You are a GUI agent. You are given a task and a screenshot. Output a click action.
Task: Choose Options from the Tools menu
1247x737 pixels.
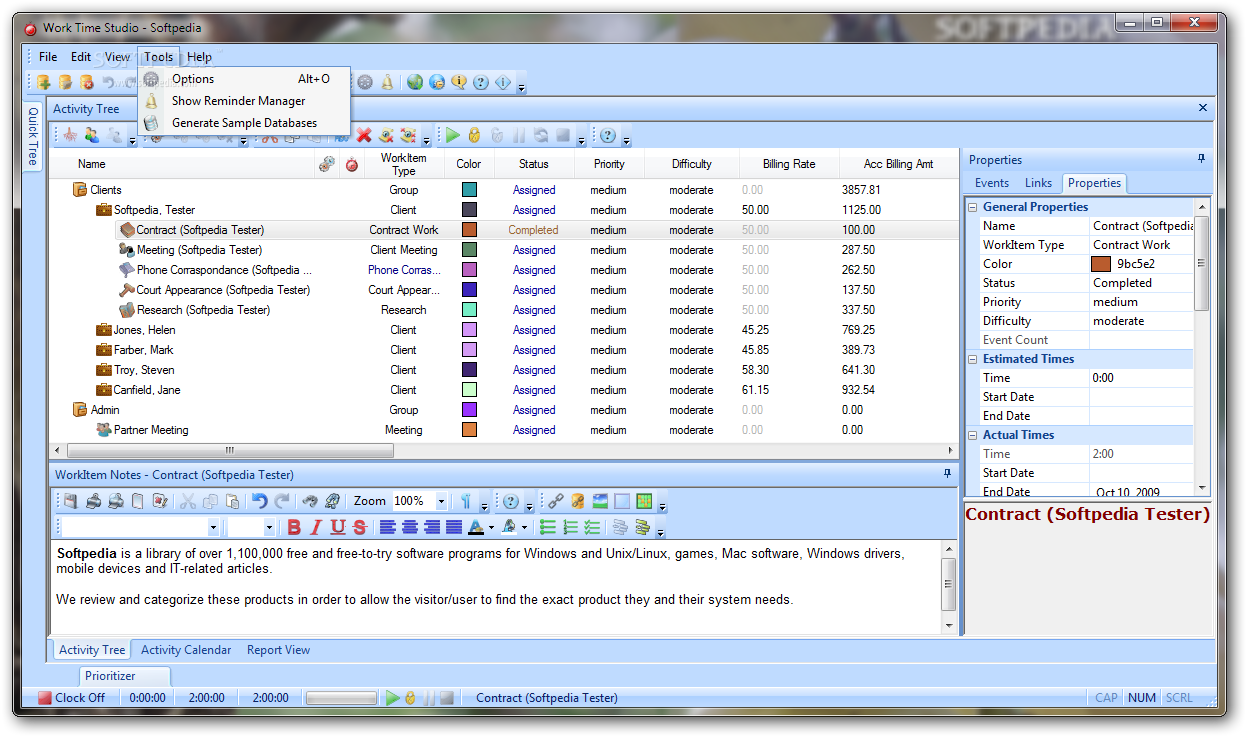coord(245,79)
